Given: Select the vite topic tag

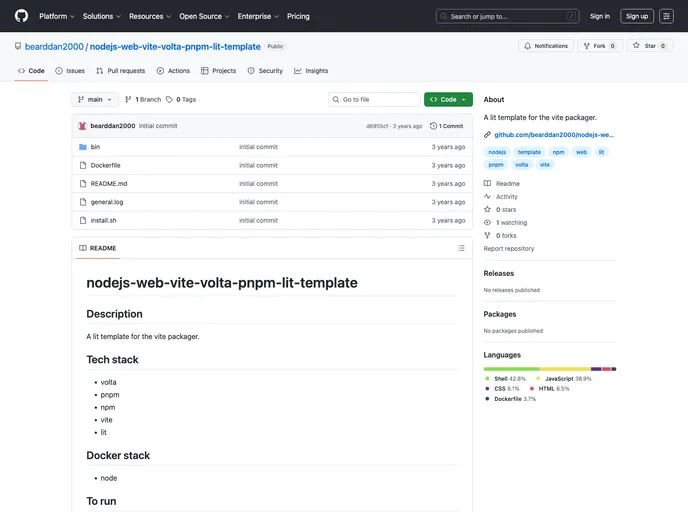Looking at the screenshot, I should point(545,164).
